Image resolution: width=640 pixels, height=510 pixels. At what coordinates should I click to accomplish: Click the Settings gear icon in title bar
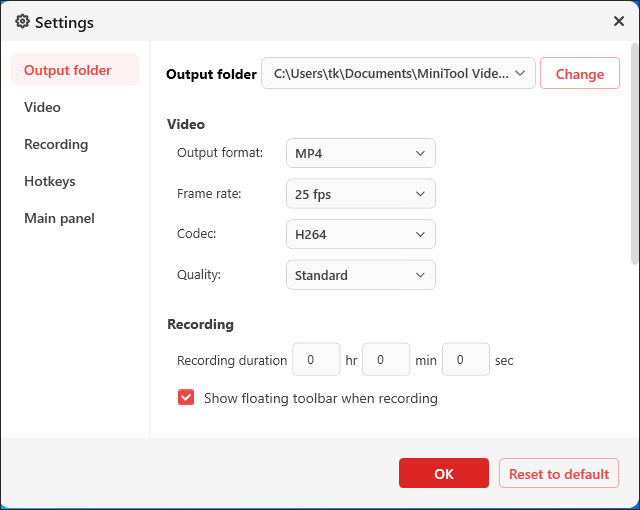point(22,21)
